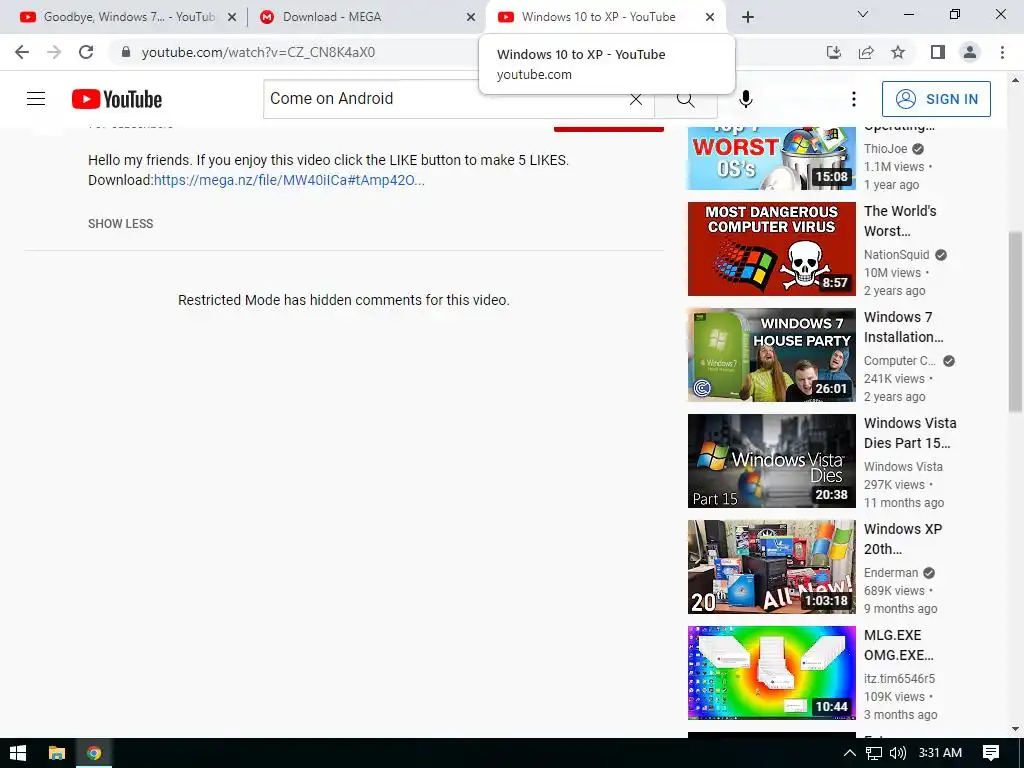The width and height of the screenshot is (1024, 768).
Task: Open the mega.nz download link
Action: [289, 180]
